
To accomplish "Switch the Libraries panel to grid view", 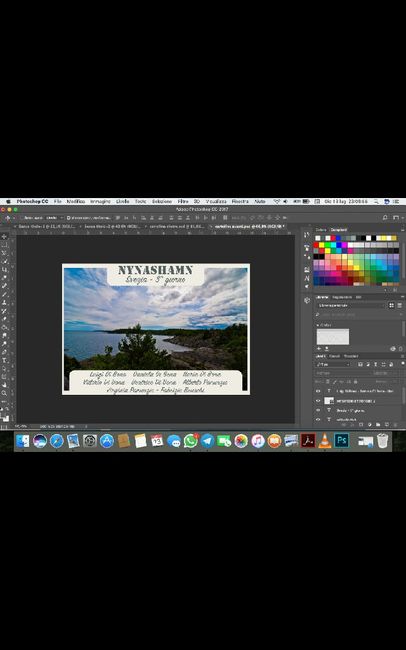I will click(391, 305).
